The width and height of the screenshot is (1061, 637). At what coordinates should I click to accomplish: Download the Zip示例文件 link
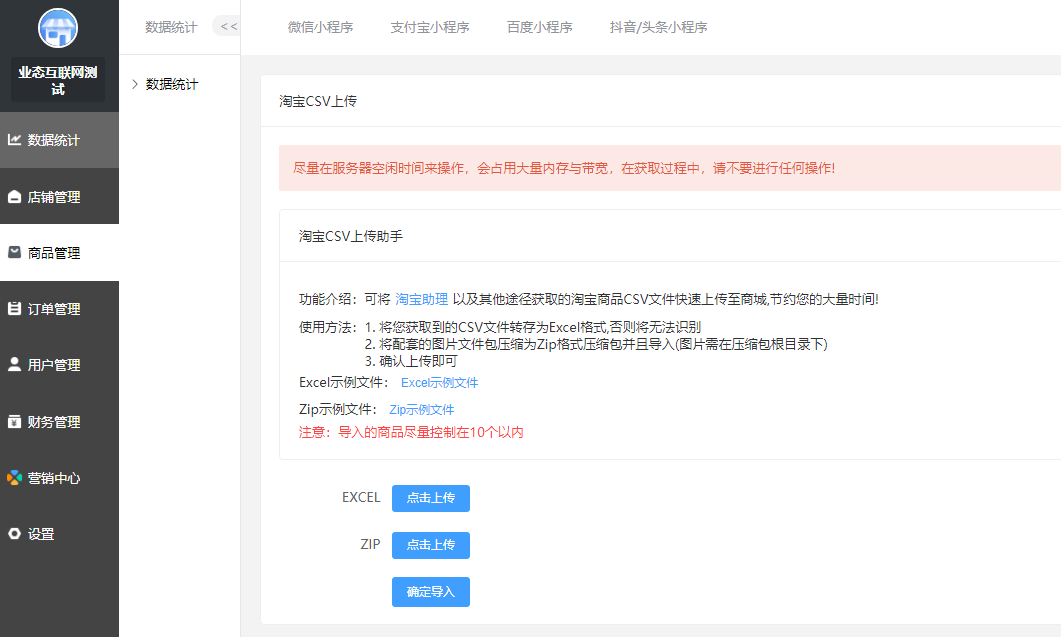422,410
